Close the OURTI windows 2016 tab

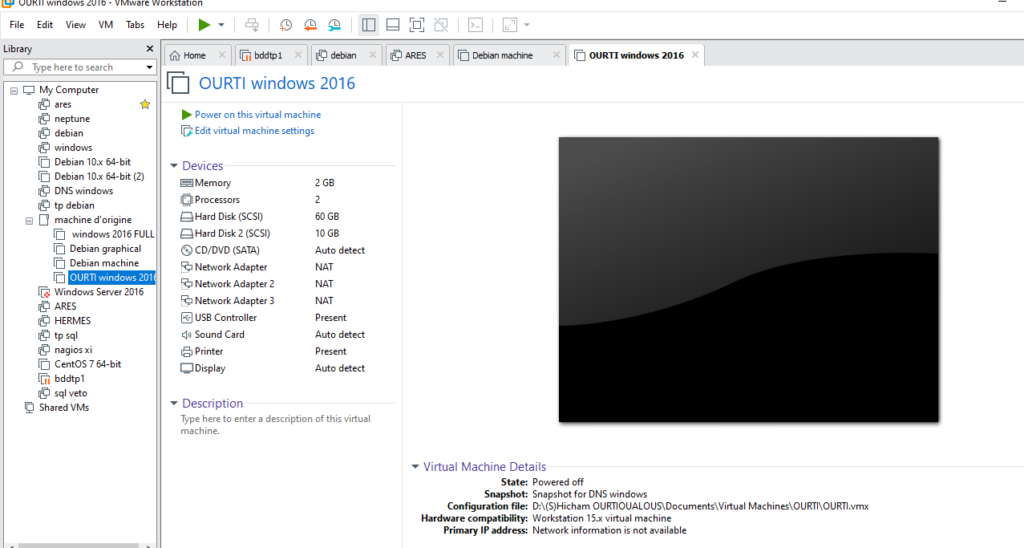pos(695,55)
